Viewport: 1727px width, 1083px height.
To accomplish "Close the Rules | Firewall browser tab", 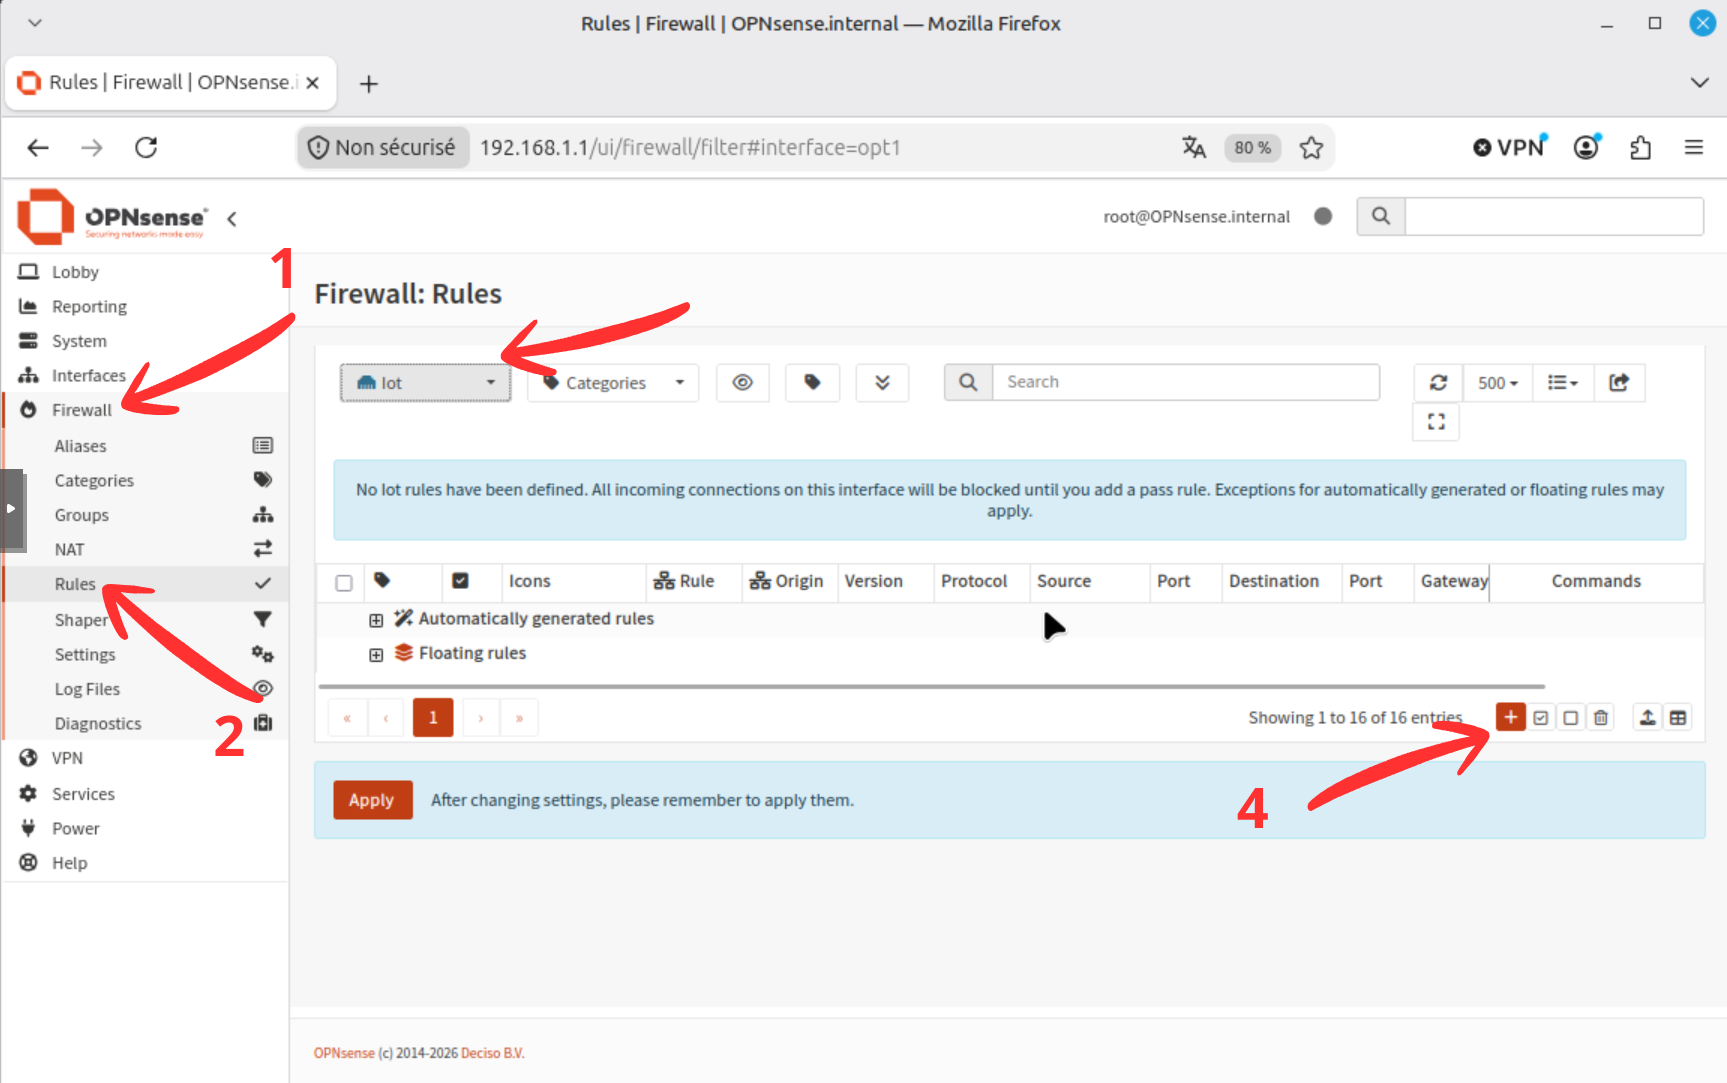I will click(x=312, y=83).
